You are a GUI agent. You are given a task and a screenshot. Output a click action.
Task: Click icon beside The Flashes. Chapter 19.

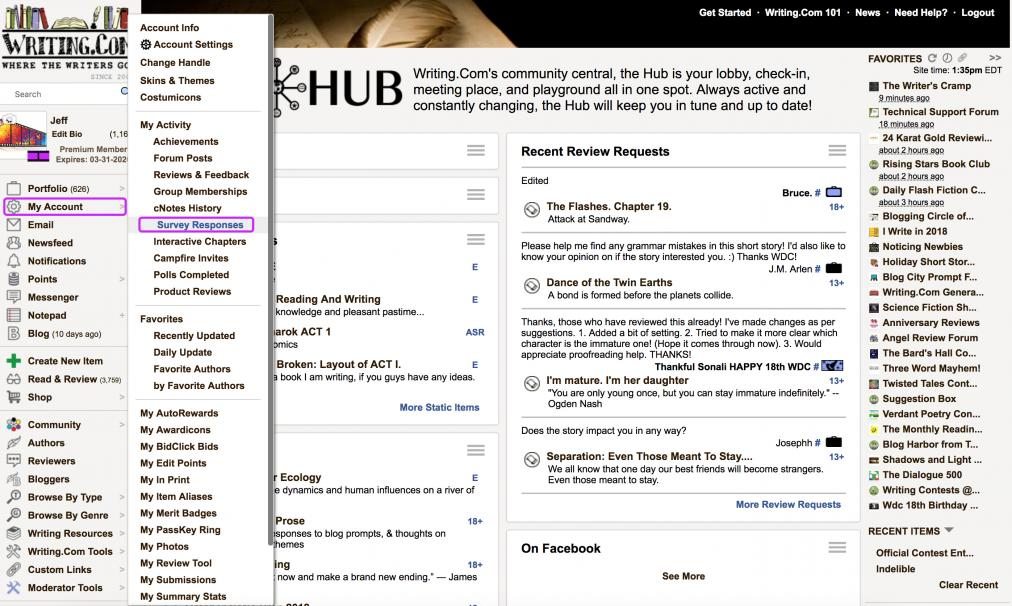click(x=532, y=210)
